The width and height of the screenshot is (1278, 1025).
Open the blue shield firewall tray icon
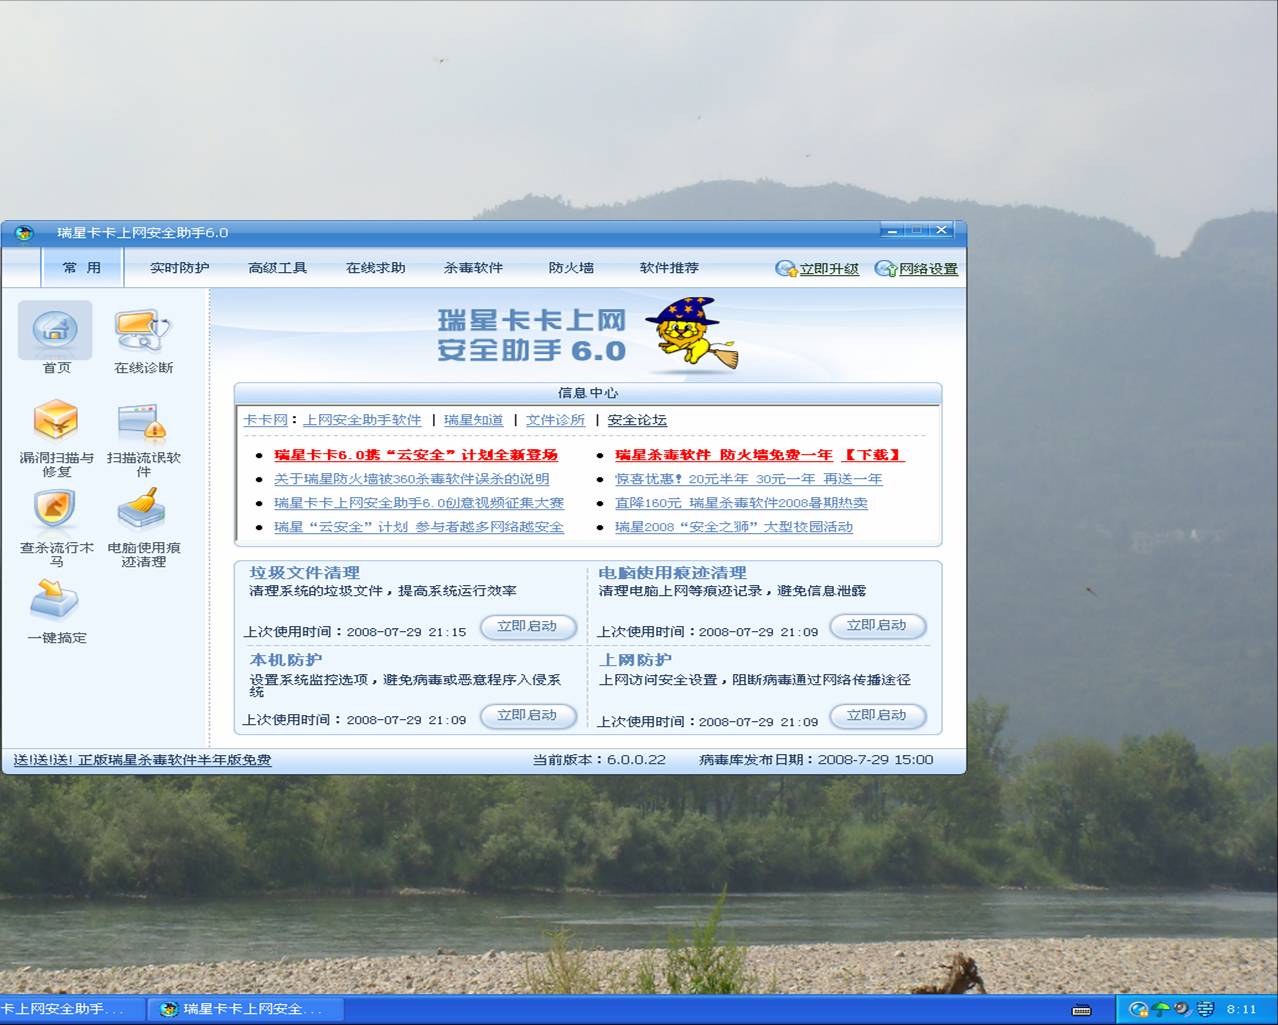pyautogui.click(x=1206, y=1009)
